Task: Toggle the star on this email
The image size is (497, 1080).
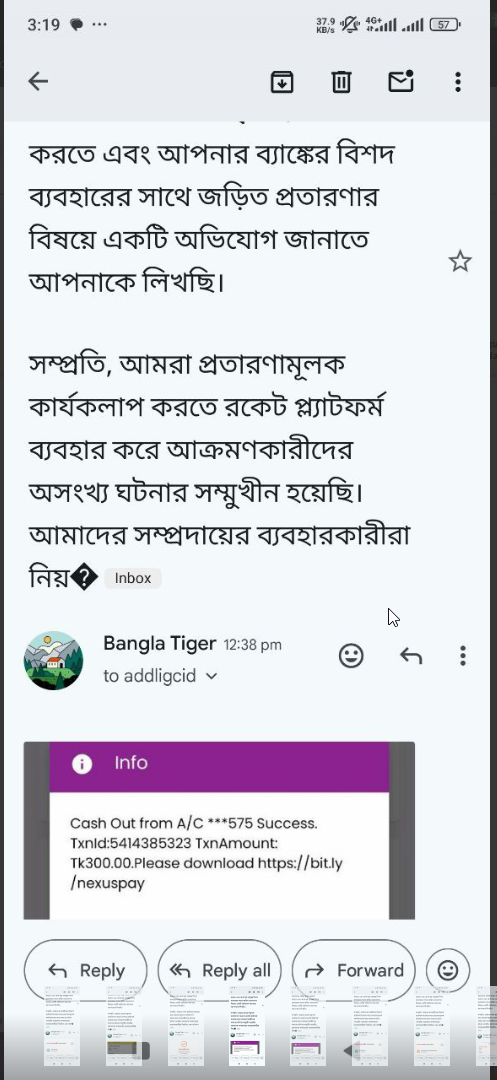Action: (x=460, y=262)
